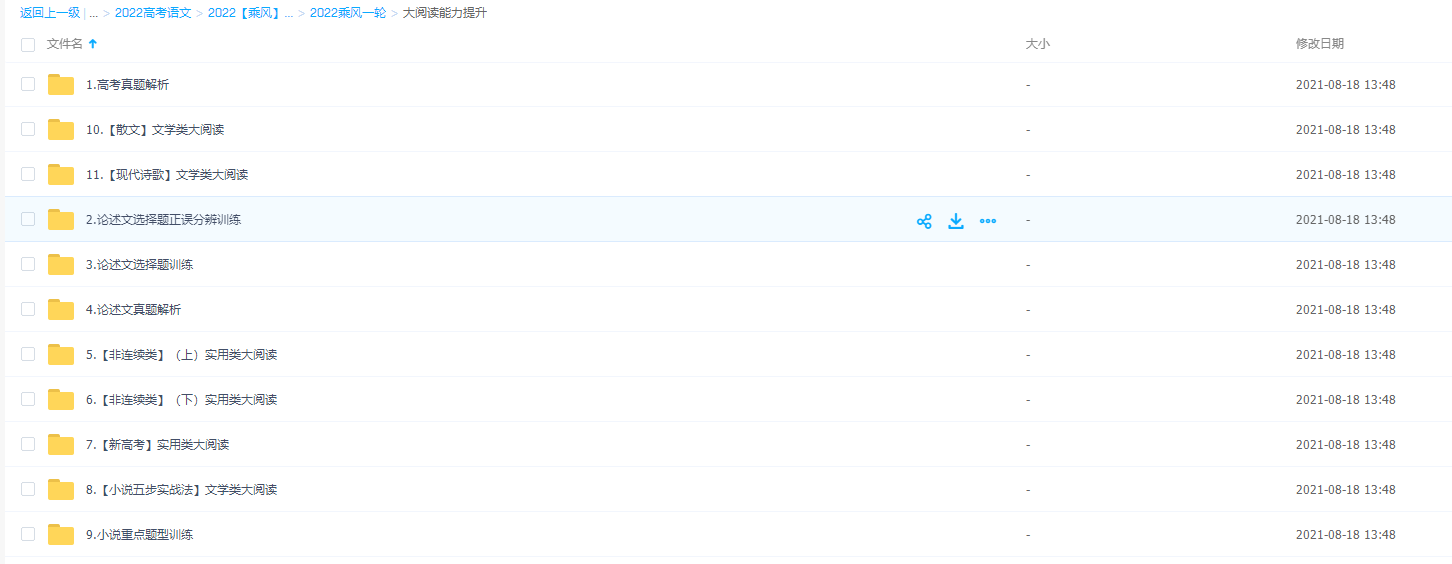Toggle the select-all checkbox in the header

coord(28,45)
